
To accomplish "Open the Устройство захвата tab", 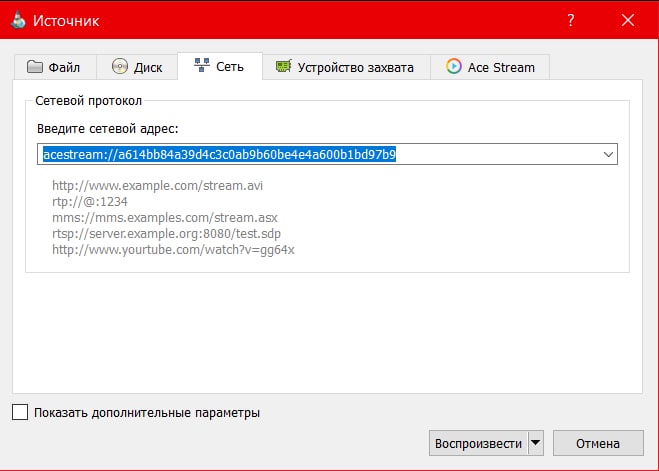I will (x=346, y=67).
